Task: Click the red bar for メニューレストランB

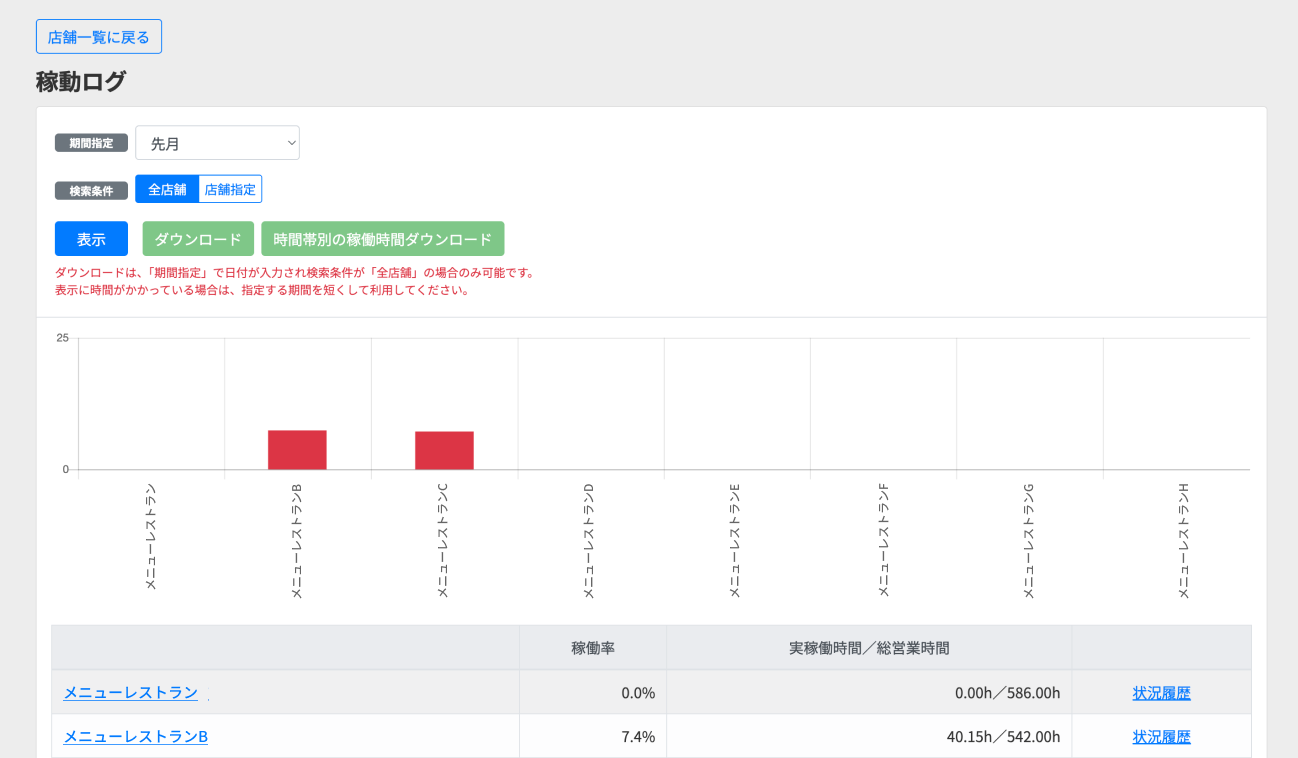Action: (297, 450)
